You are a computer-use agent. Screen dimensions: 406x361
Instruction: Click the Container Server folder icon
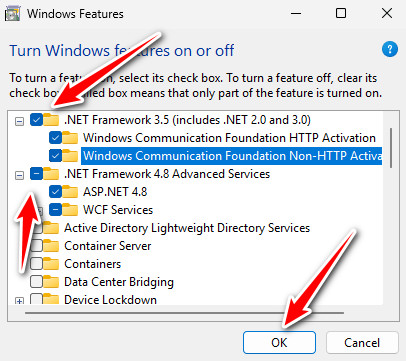pos(51,246)
